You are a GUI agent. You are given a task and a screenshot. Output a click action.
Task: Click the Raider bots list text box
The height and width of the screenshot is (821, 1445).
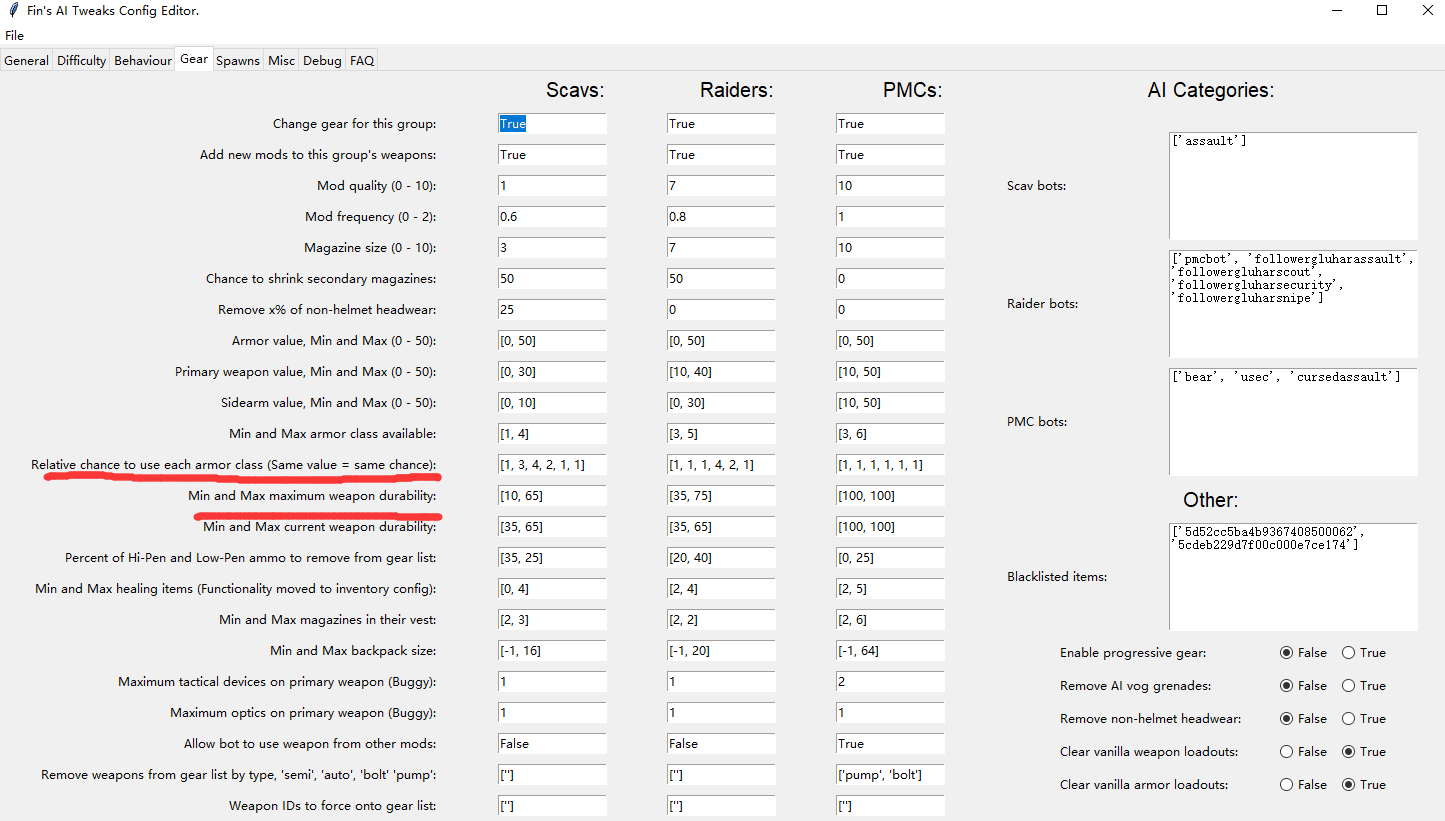coord(1293,304)
